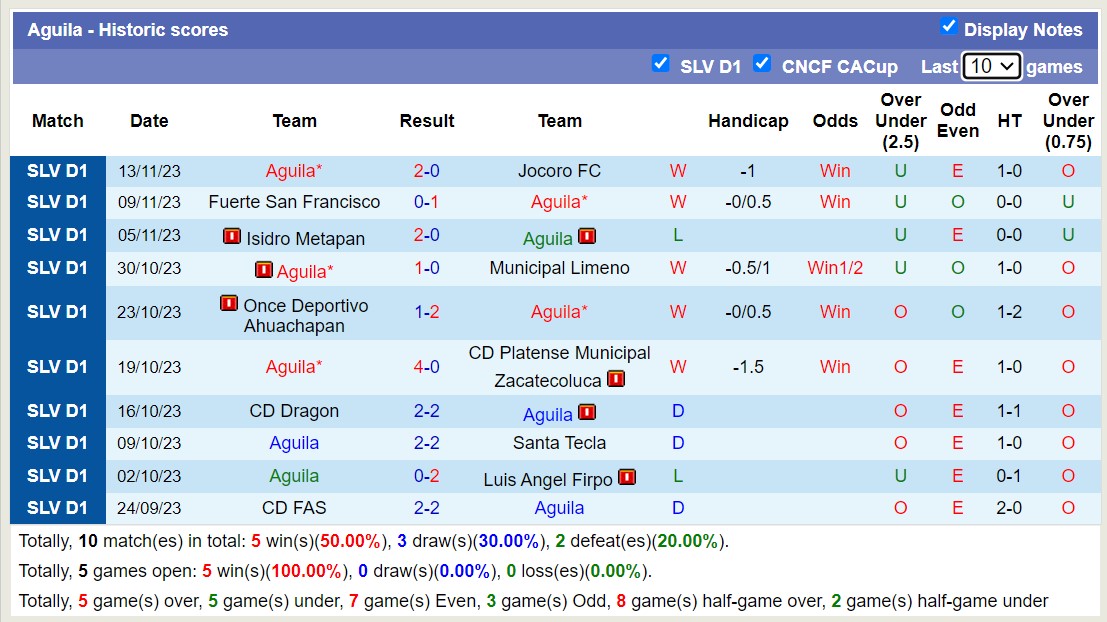Screen dimensions: 1107x622
Task: Click red card icon before Aguila on 30/10/23
Action: tap(264, 270)
